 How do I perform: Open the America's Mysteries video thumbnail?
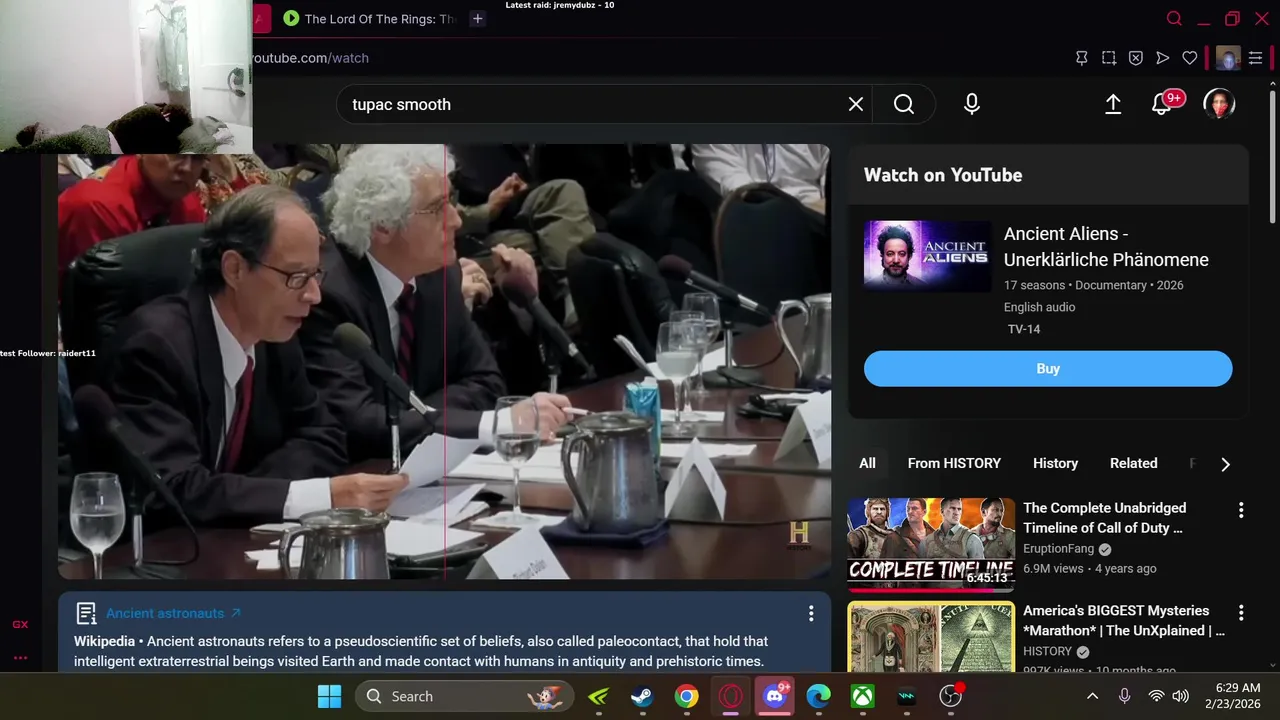point(931,637)
